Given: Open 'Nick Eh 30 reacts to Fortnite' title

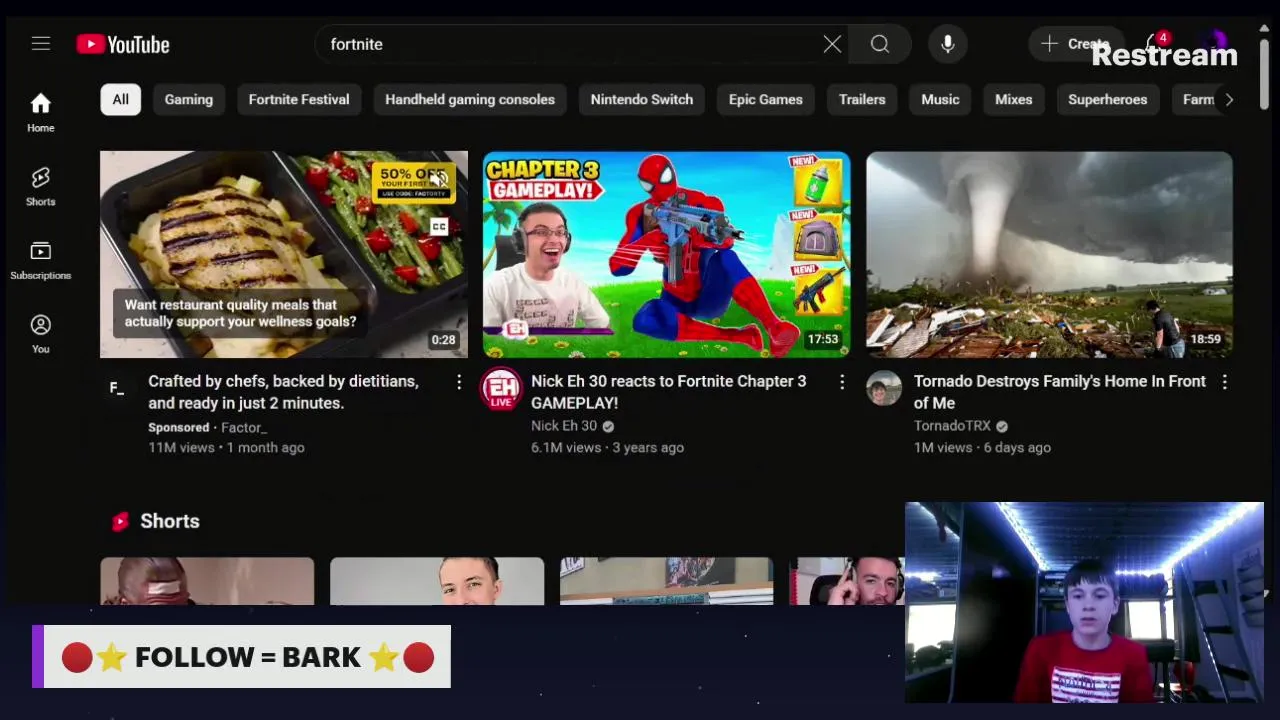Looking at the screenshot, I should 668,392.
